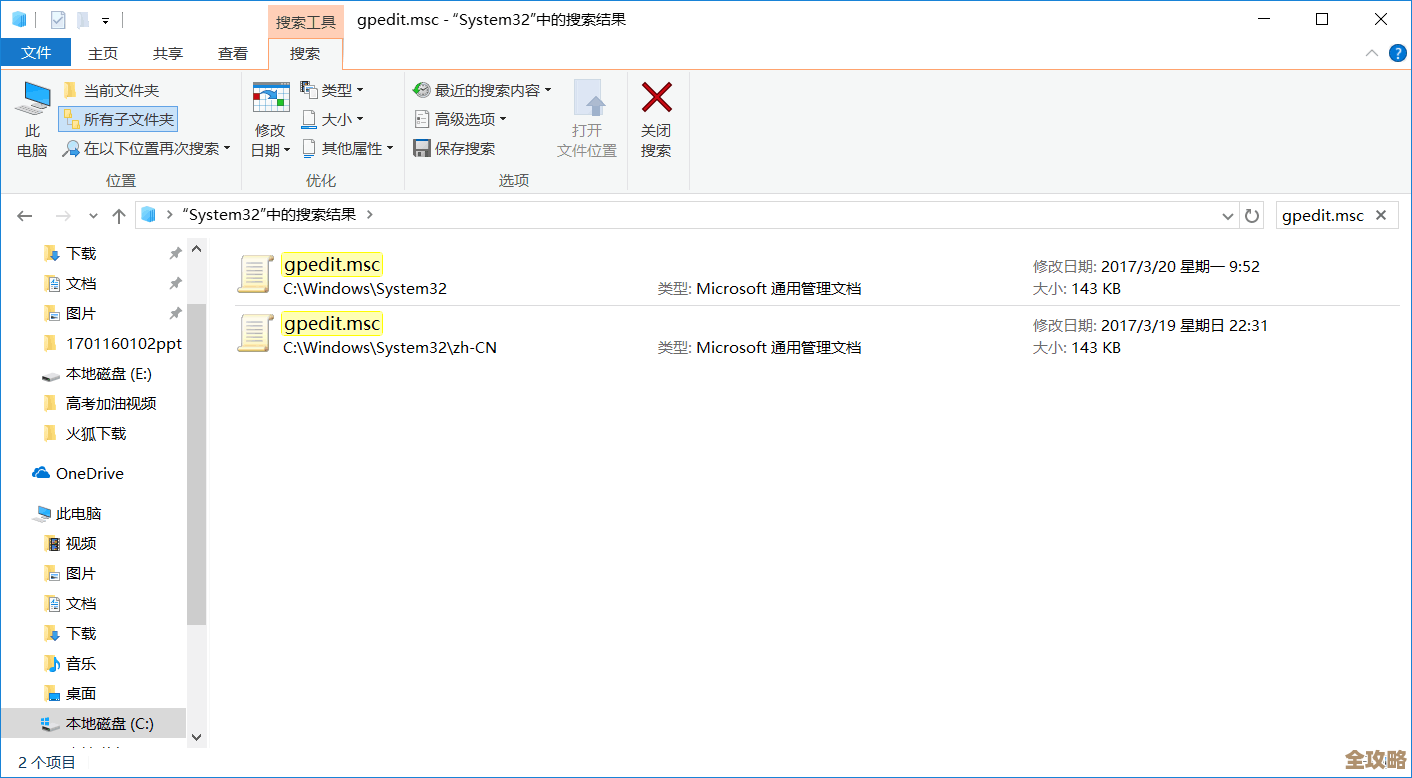This screenshot has width=1412, height=778.
Task: Click the up-one-level arrow icon
Action: pos(118,214)
